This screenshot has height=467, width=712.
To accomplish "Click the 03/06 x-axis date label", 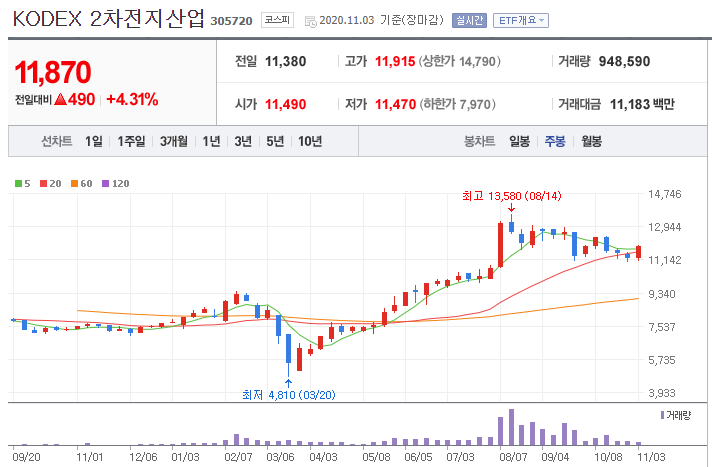I will point(280,457).
